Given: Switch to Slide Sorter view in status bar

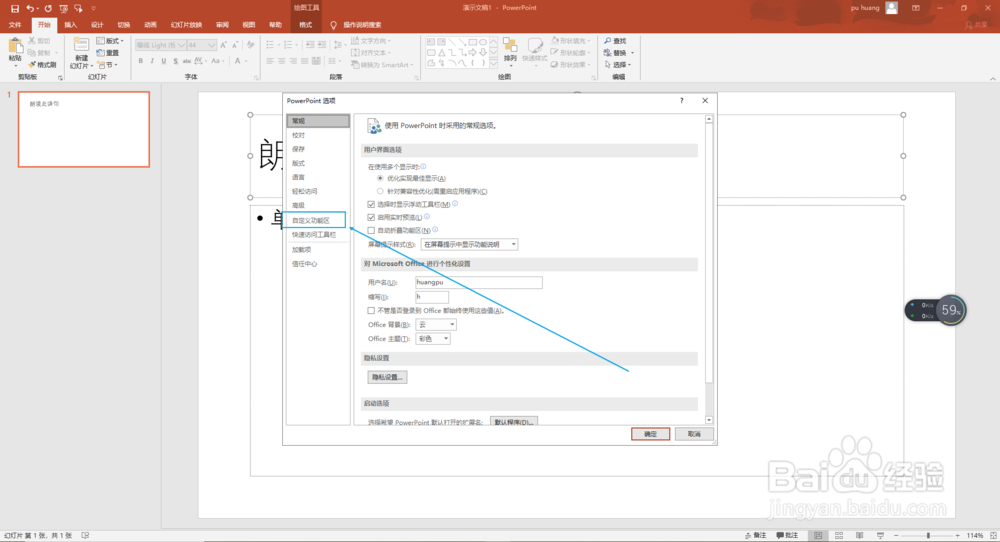Looking at the screenshot, I should [839, 536].
